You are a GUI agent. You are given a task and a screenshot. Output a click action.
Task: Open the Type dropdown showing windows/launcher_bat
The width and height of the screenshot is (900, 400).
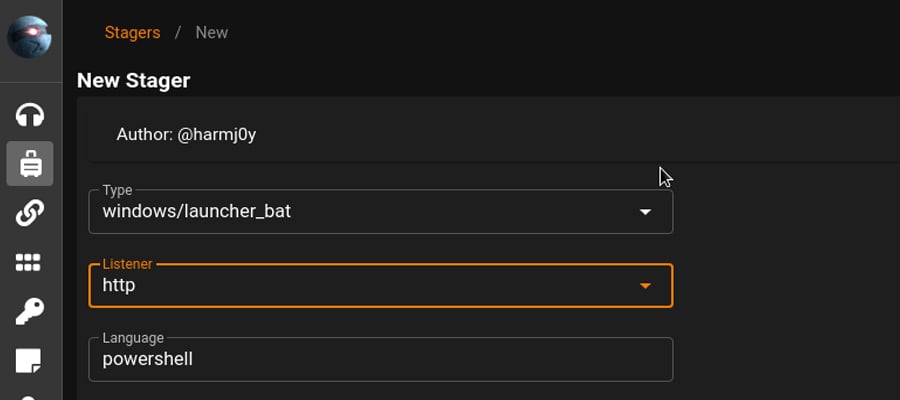click(381, 212)
